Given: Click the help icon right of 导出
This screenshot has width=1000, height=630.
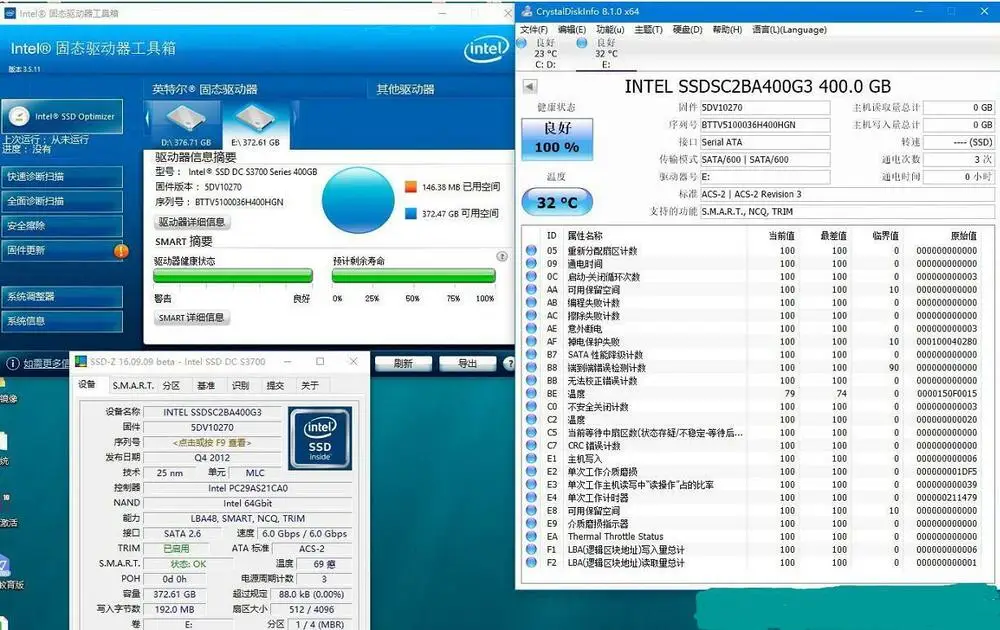Looking at the screenshot, I should (x=508, y=363).
